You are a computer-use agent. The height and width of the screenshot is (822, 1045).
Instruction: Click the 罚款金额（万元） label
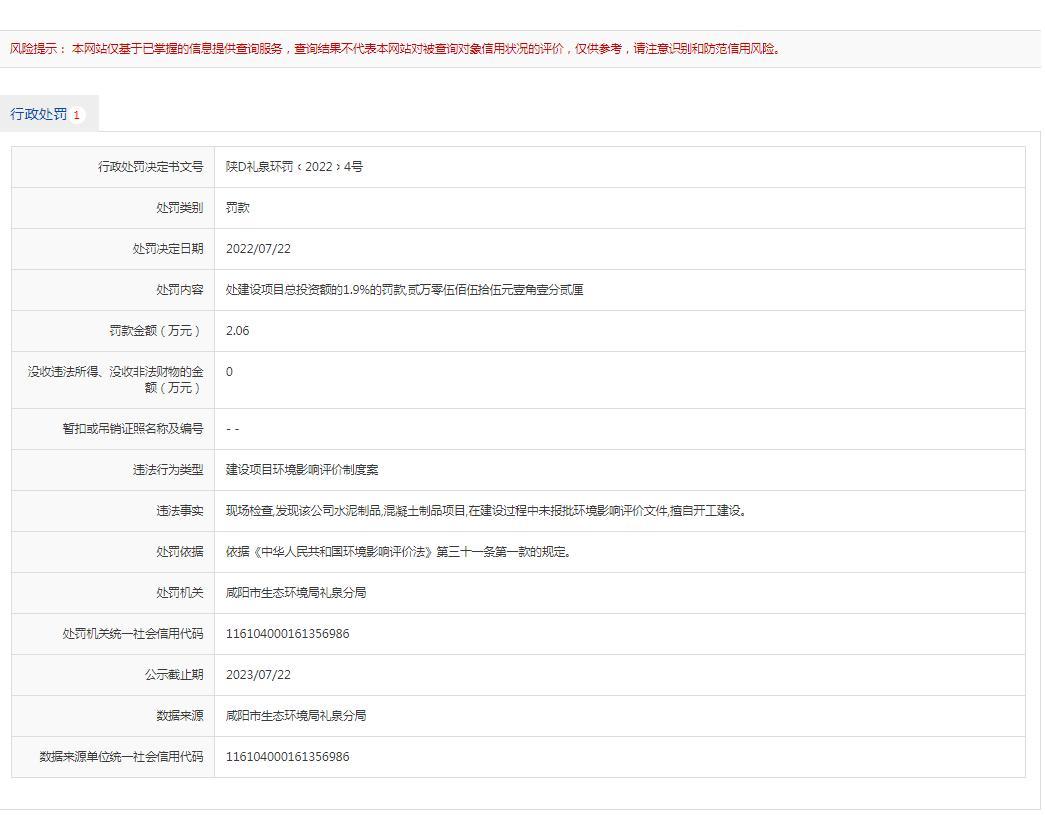coord(156,331)
